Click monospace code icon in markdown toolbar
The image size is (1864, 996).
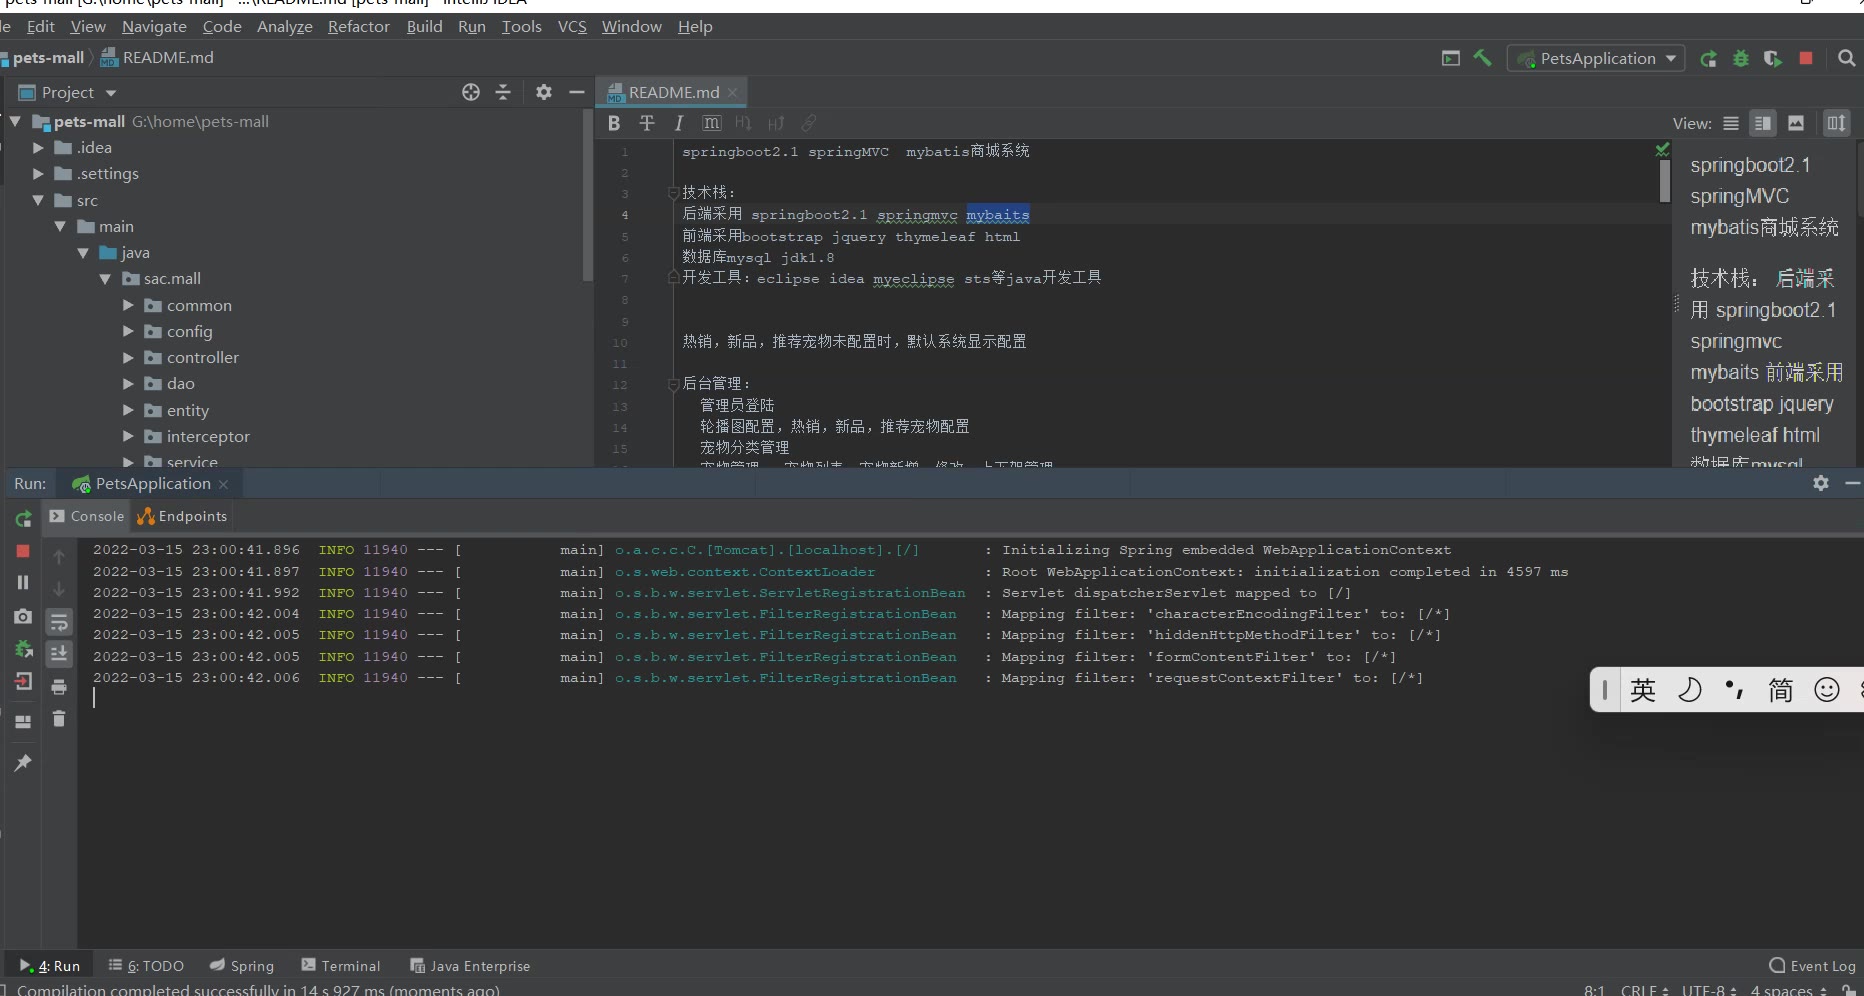[x=711, y=123]
